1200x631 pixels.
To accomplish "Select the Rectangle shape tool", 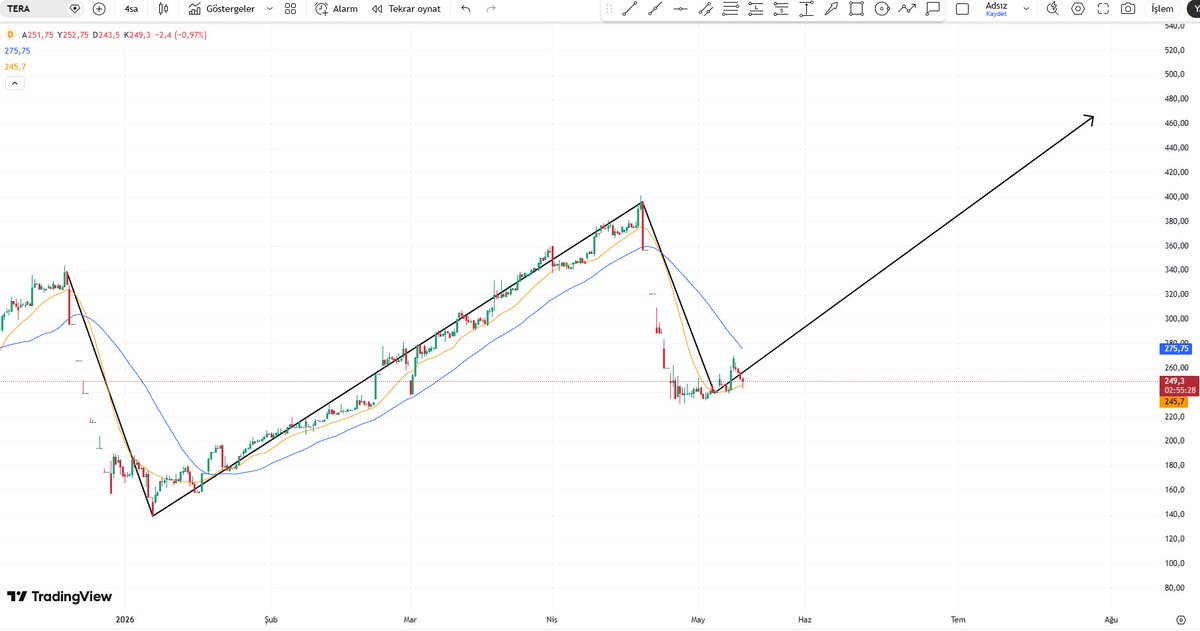I will [x=856, y=9].
